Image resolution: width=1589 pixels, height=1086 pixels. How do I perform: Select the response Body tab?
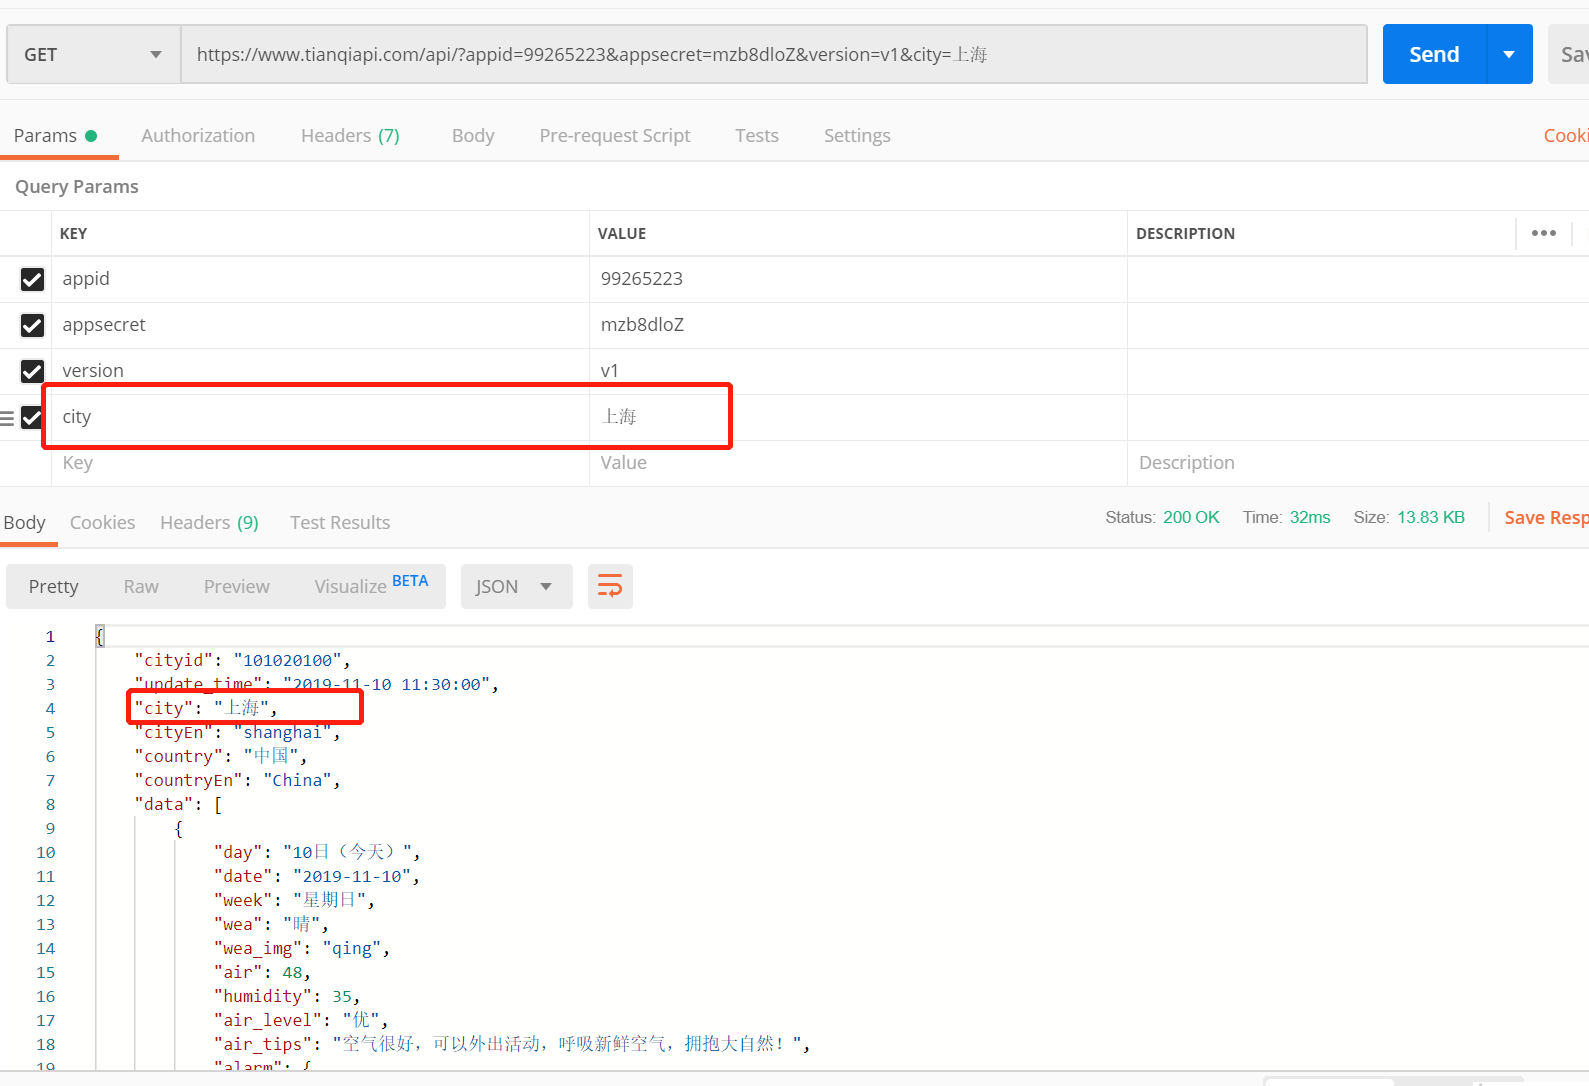[x=24, y=522]
